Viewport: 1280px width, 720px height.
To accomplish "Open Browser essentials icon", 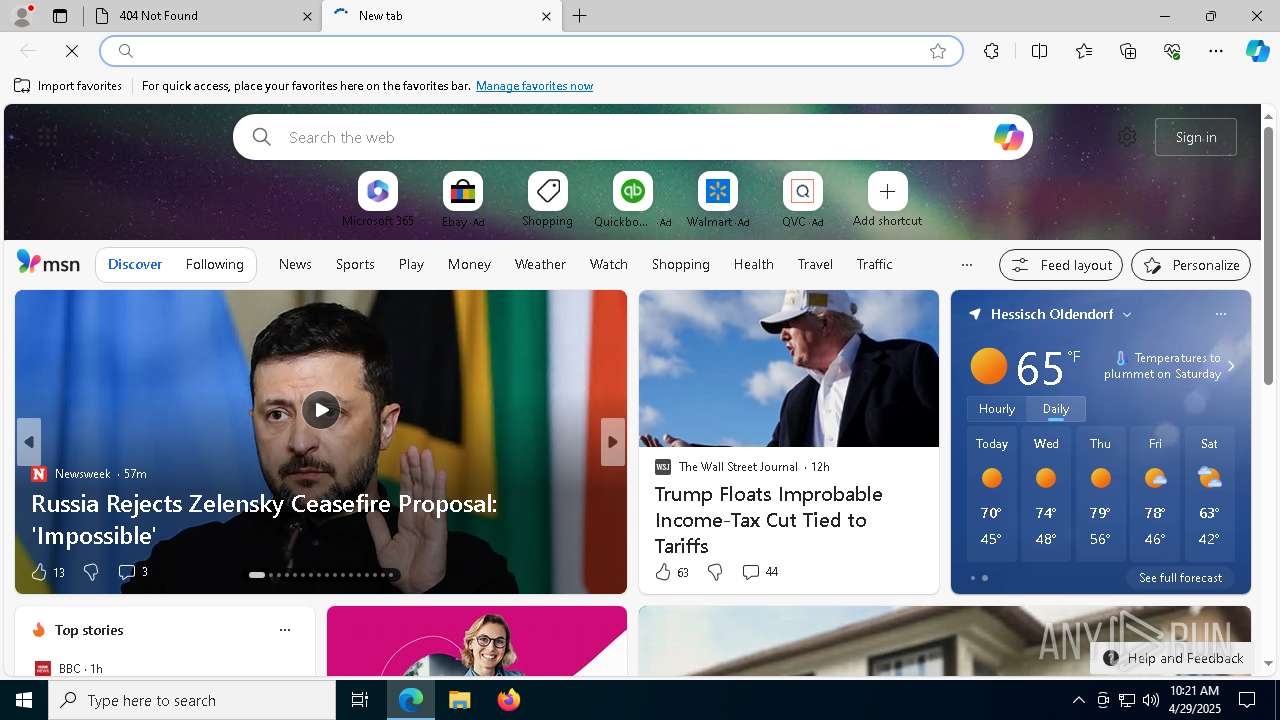I will 1172,51.
